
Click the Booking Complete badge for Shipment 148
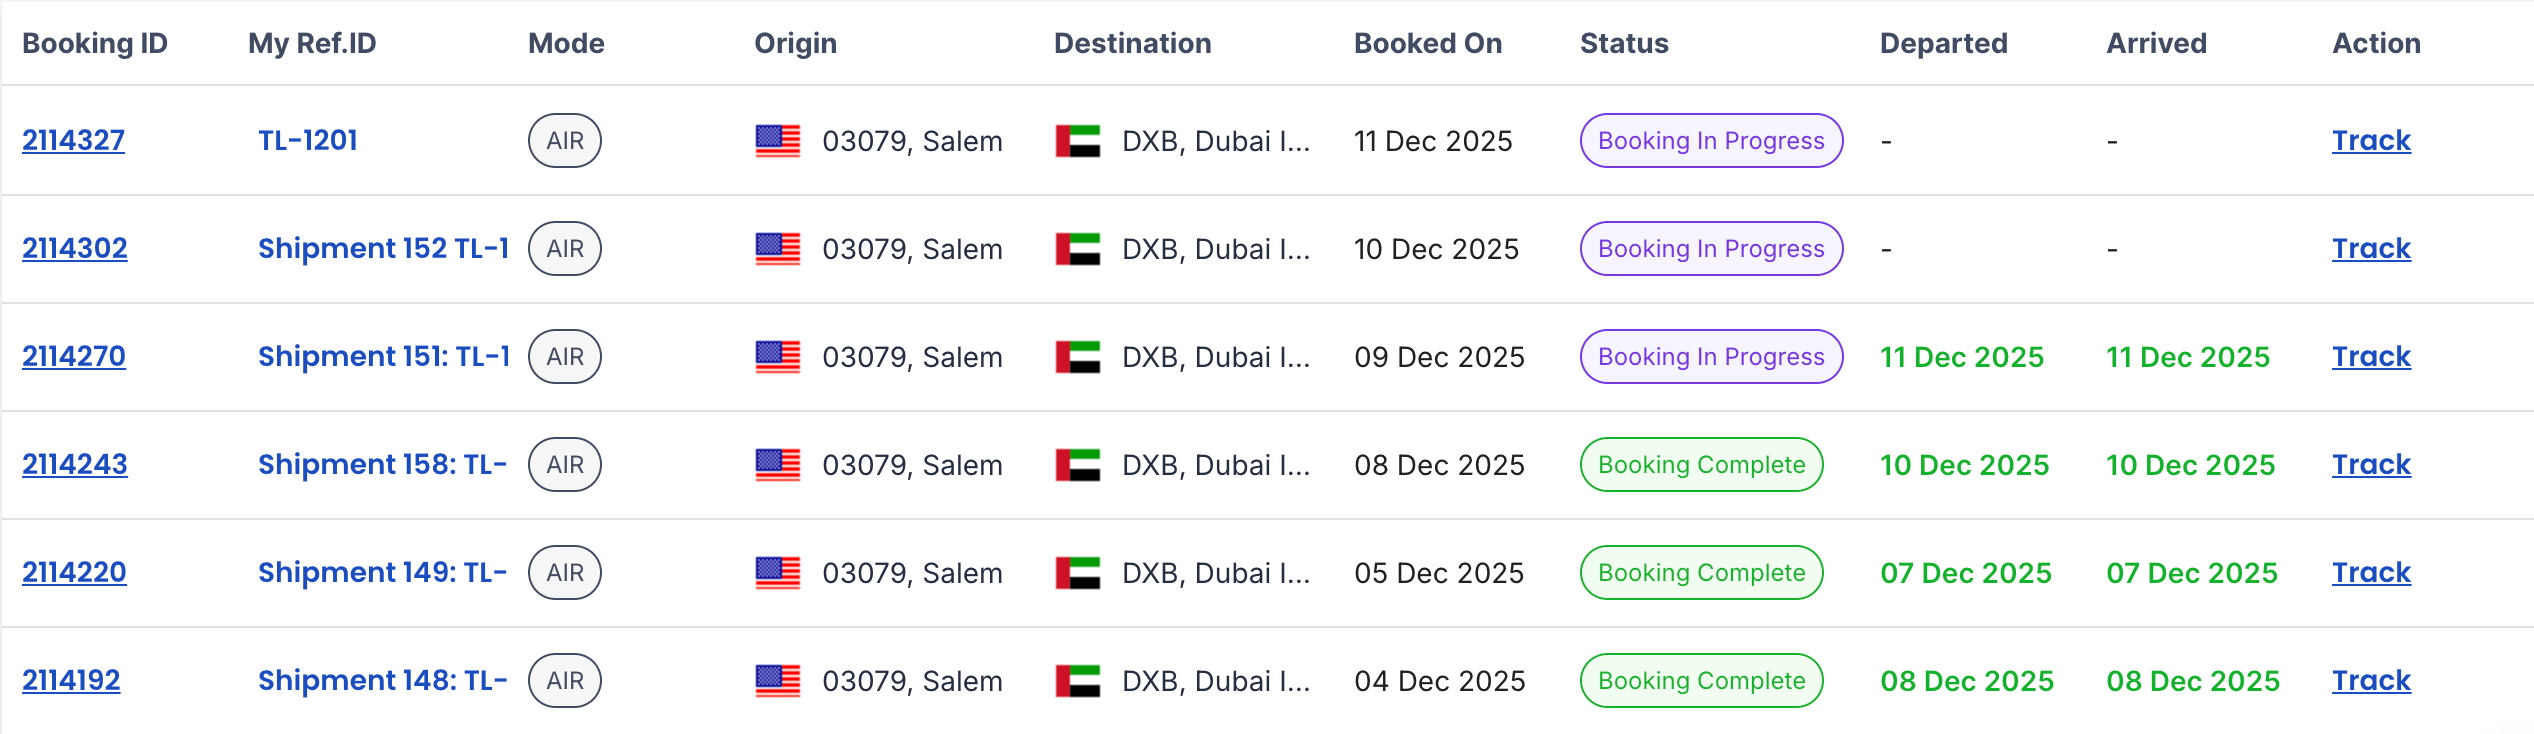pos(1701,680)
